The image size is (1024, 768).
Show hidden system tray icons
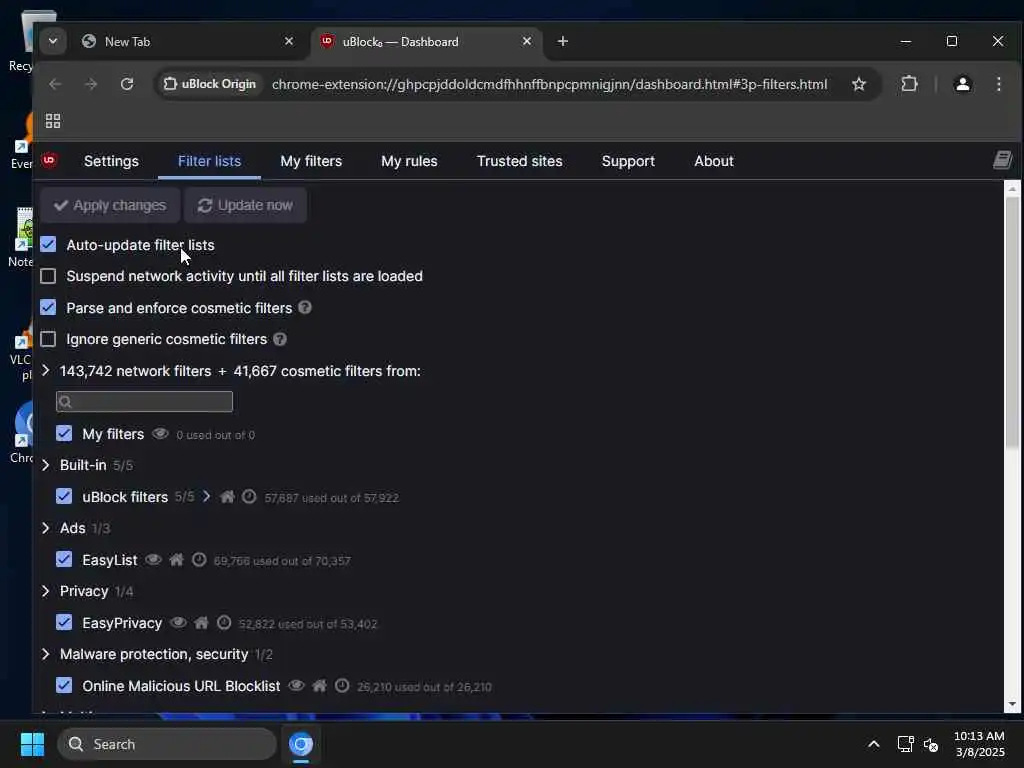873,744
